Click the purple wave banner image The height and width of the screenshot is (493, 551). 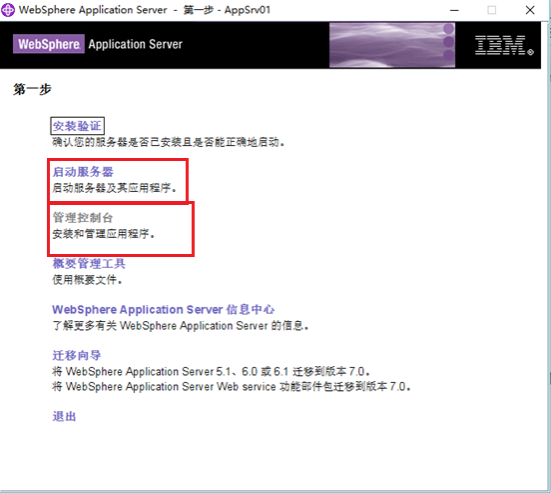tap(392, 45)
